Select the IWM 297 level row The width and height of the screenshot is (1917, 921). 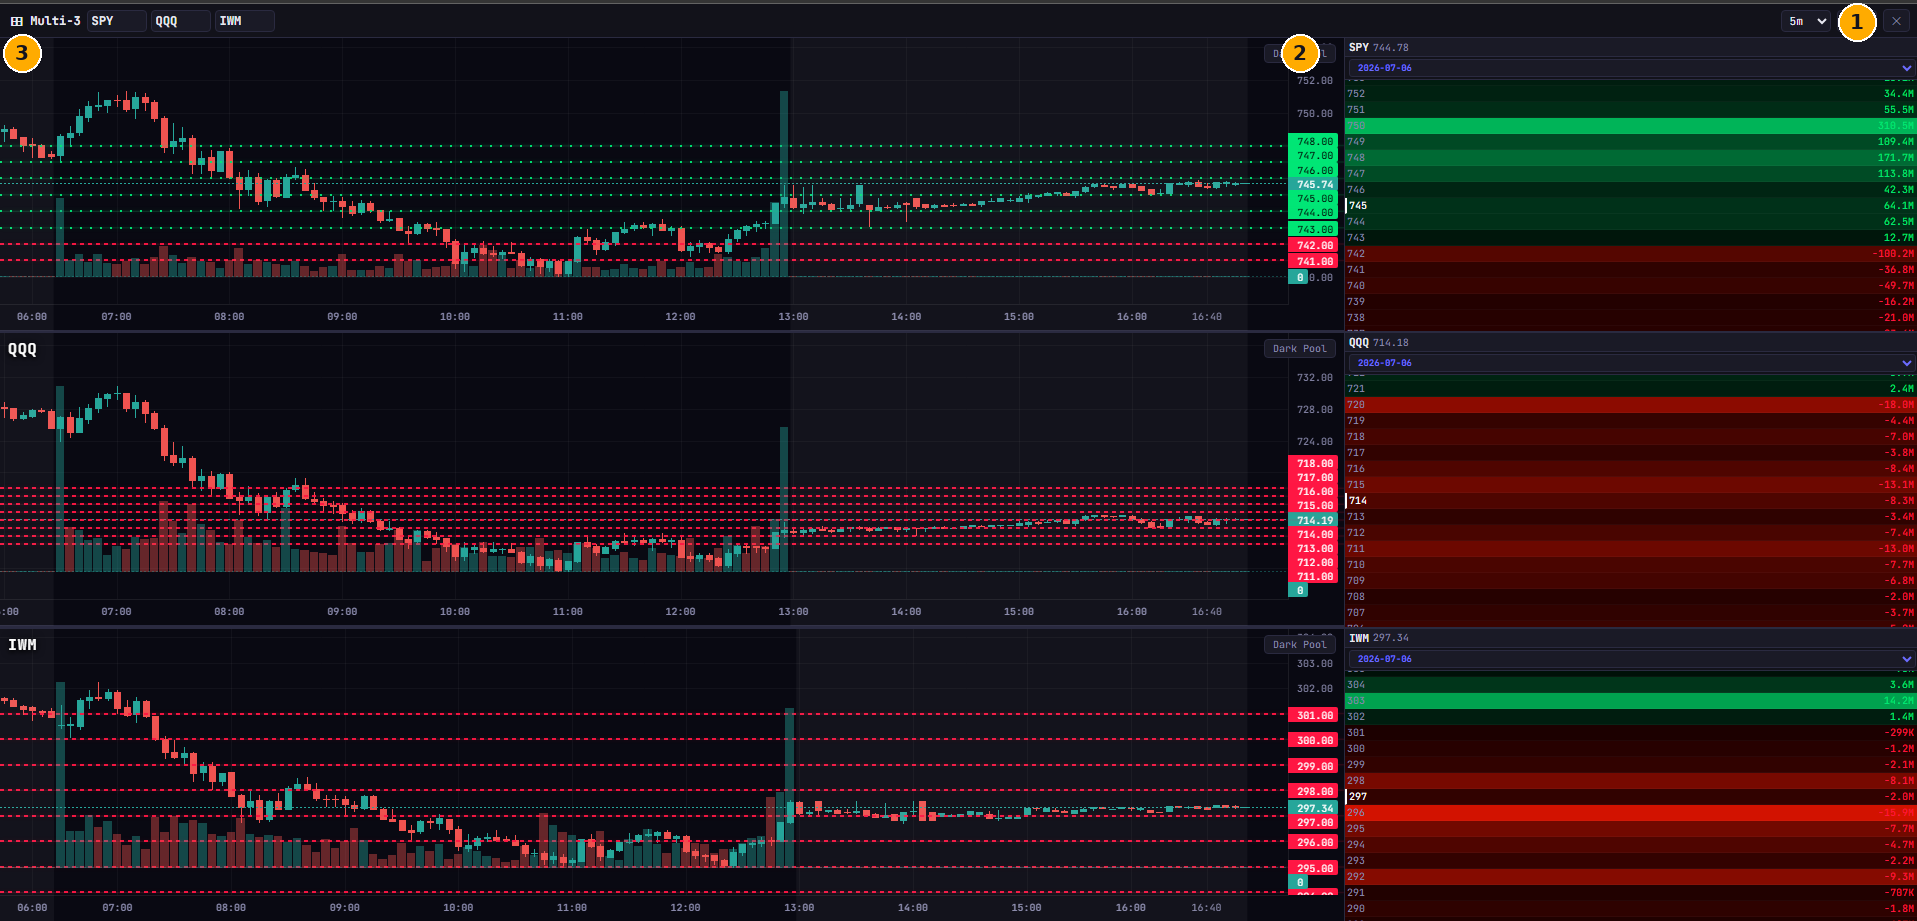(1630, 797)
